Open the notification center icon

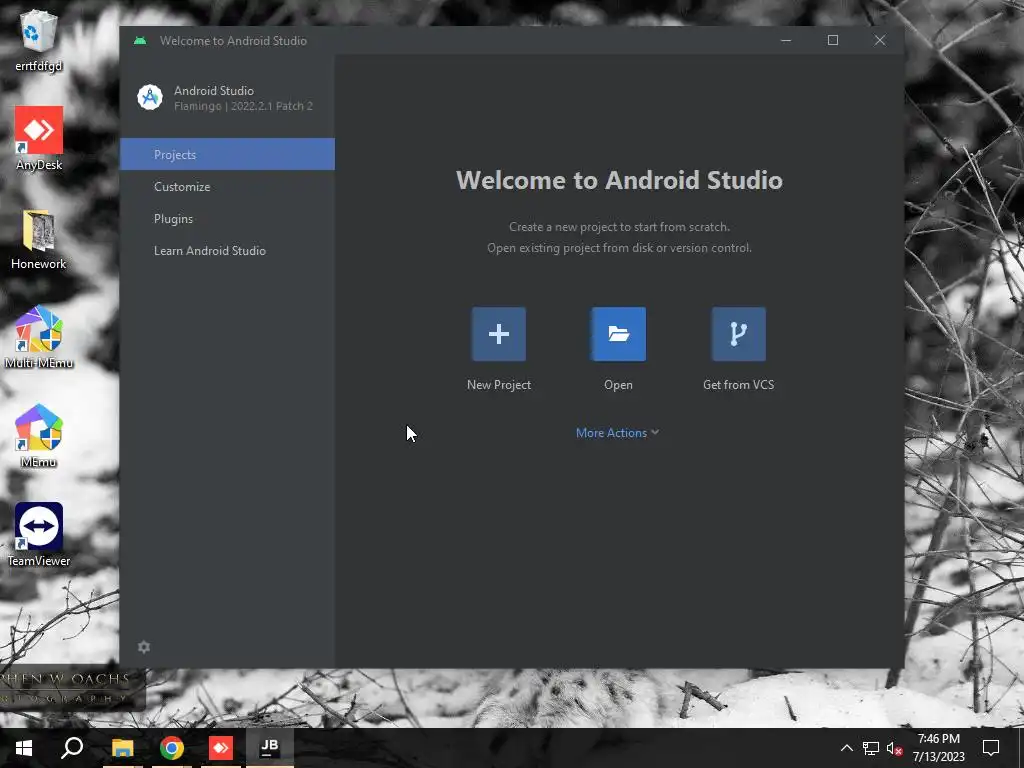pos(991,748)
